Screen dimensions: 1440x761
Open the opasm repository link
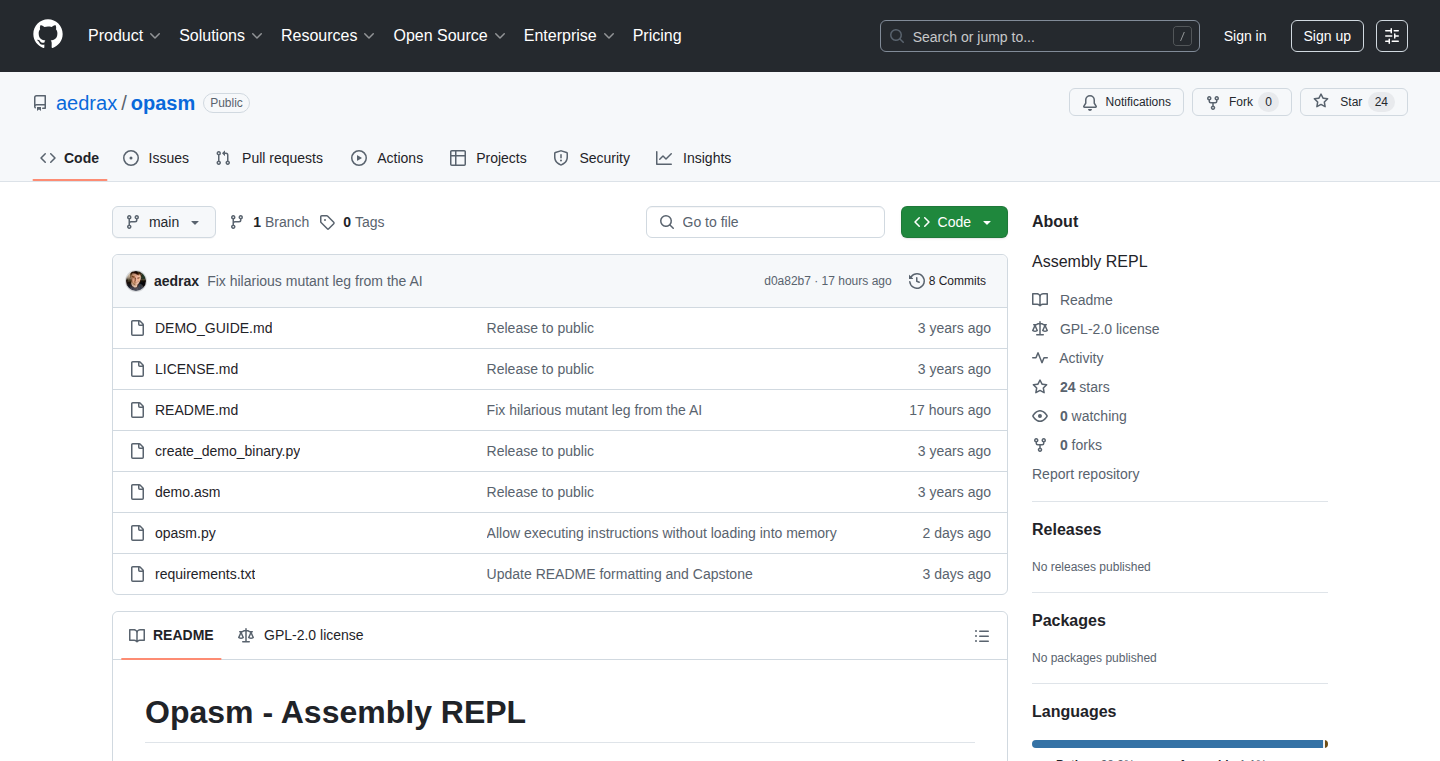(163, 103)
